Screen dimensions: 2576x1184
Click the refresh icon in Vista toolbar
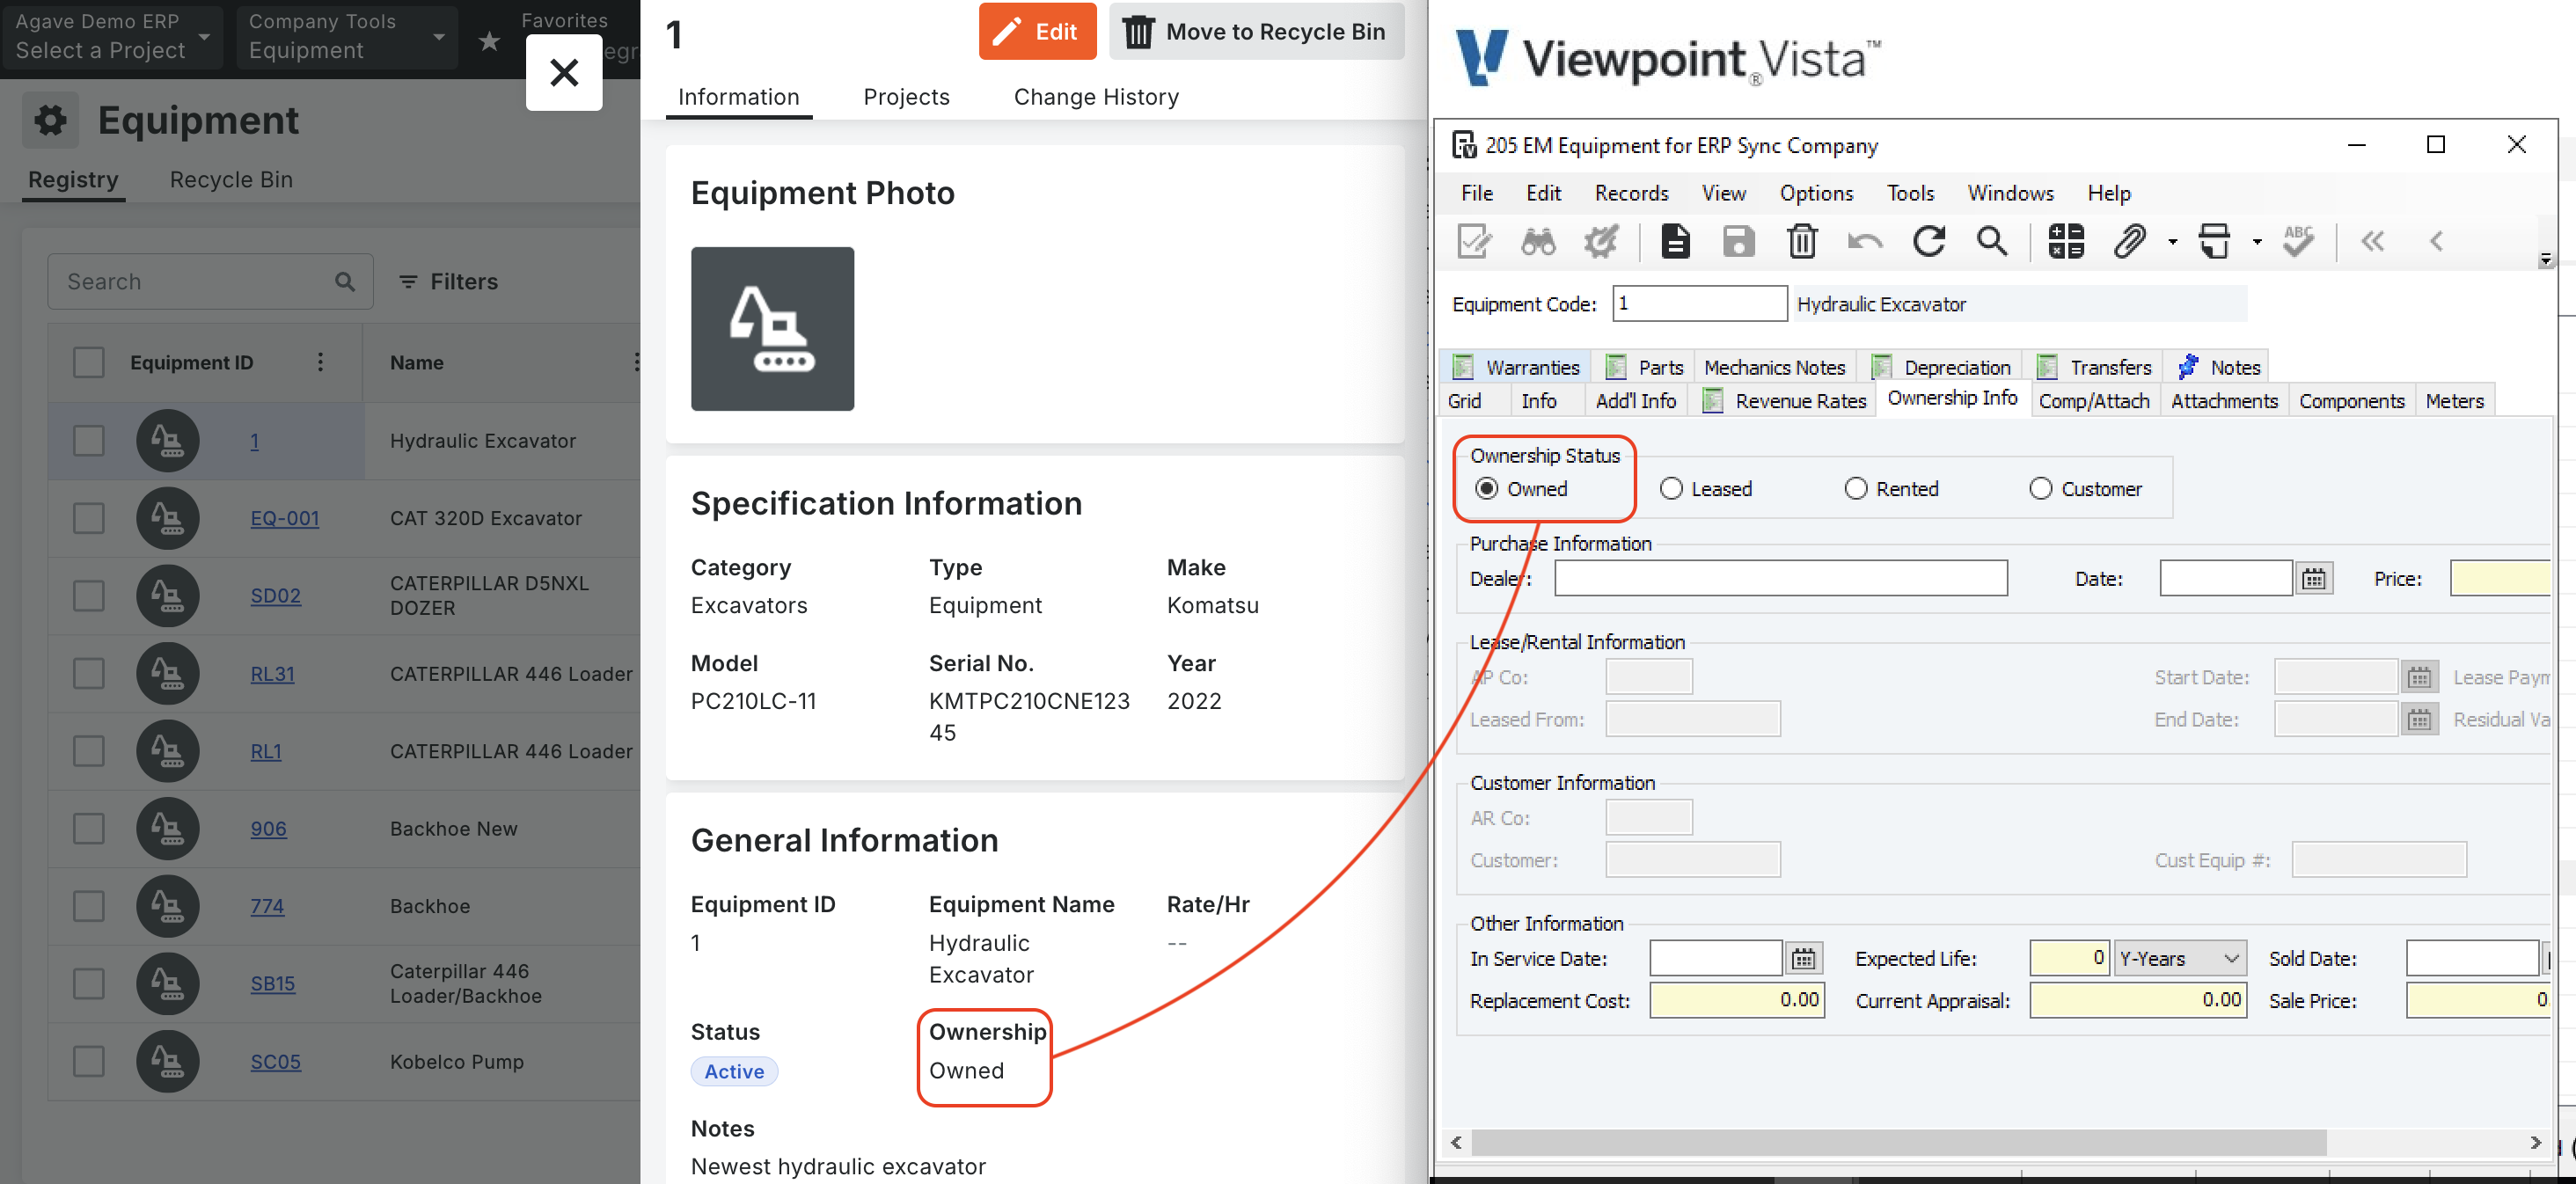[1929, 241]
